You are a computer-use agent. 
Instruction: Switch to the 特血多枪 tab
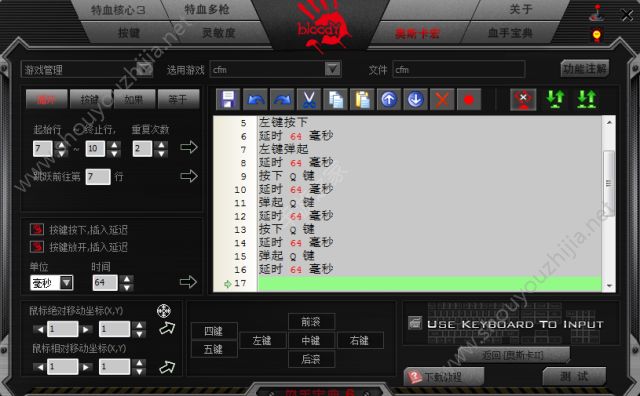(207, 9)
